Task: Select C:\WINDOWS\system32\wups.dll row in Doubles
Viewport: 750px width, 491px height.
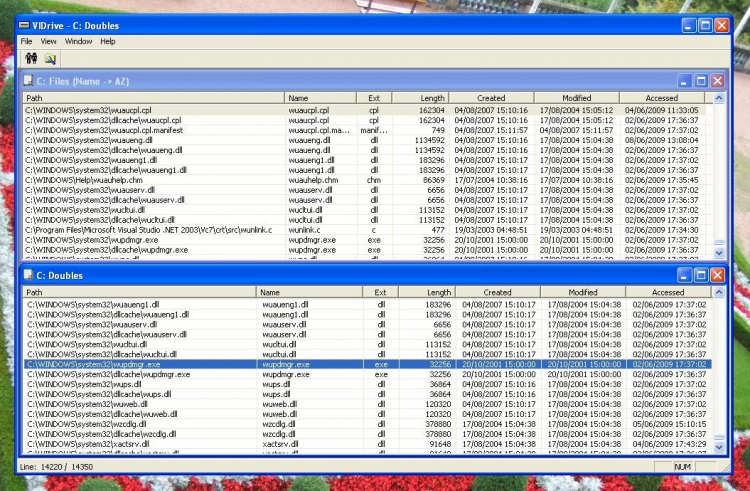Action: [368, 384]
